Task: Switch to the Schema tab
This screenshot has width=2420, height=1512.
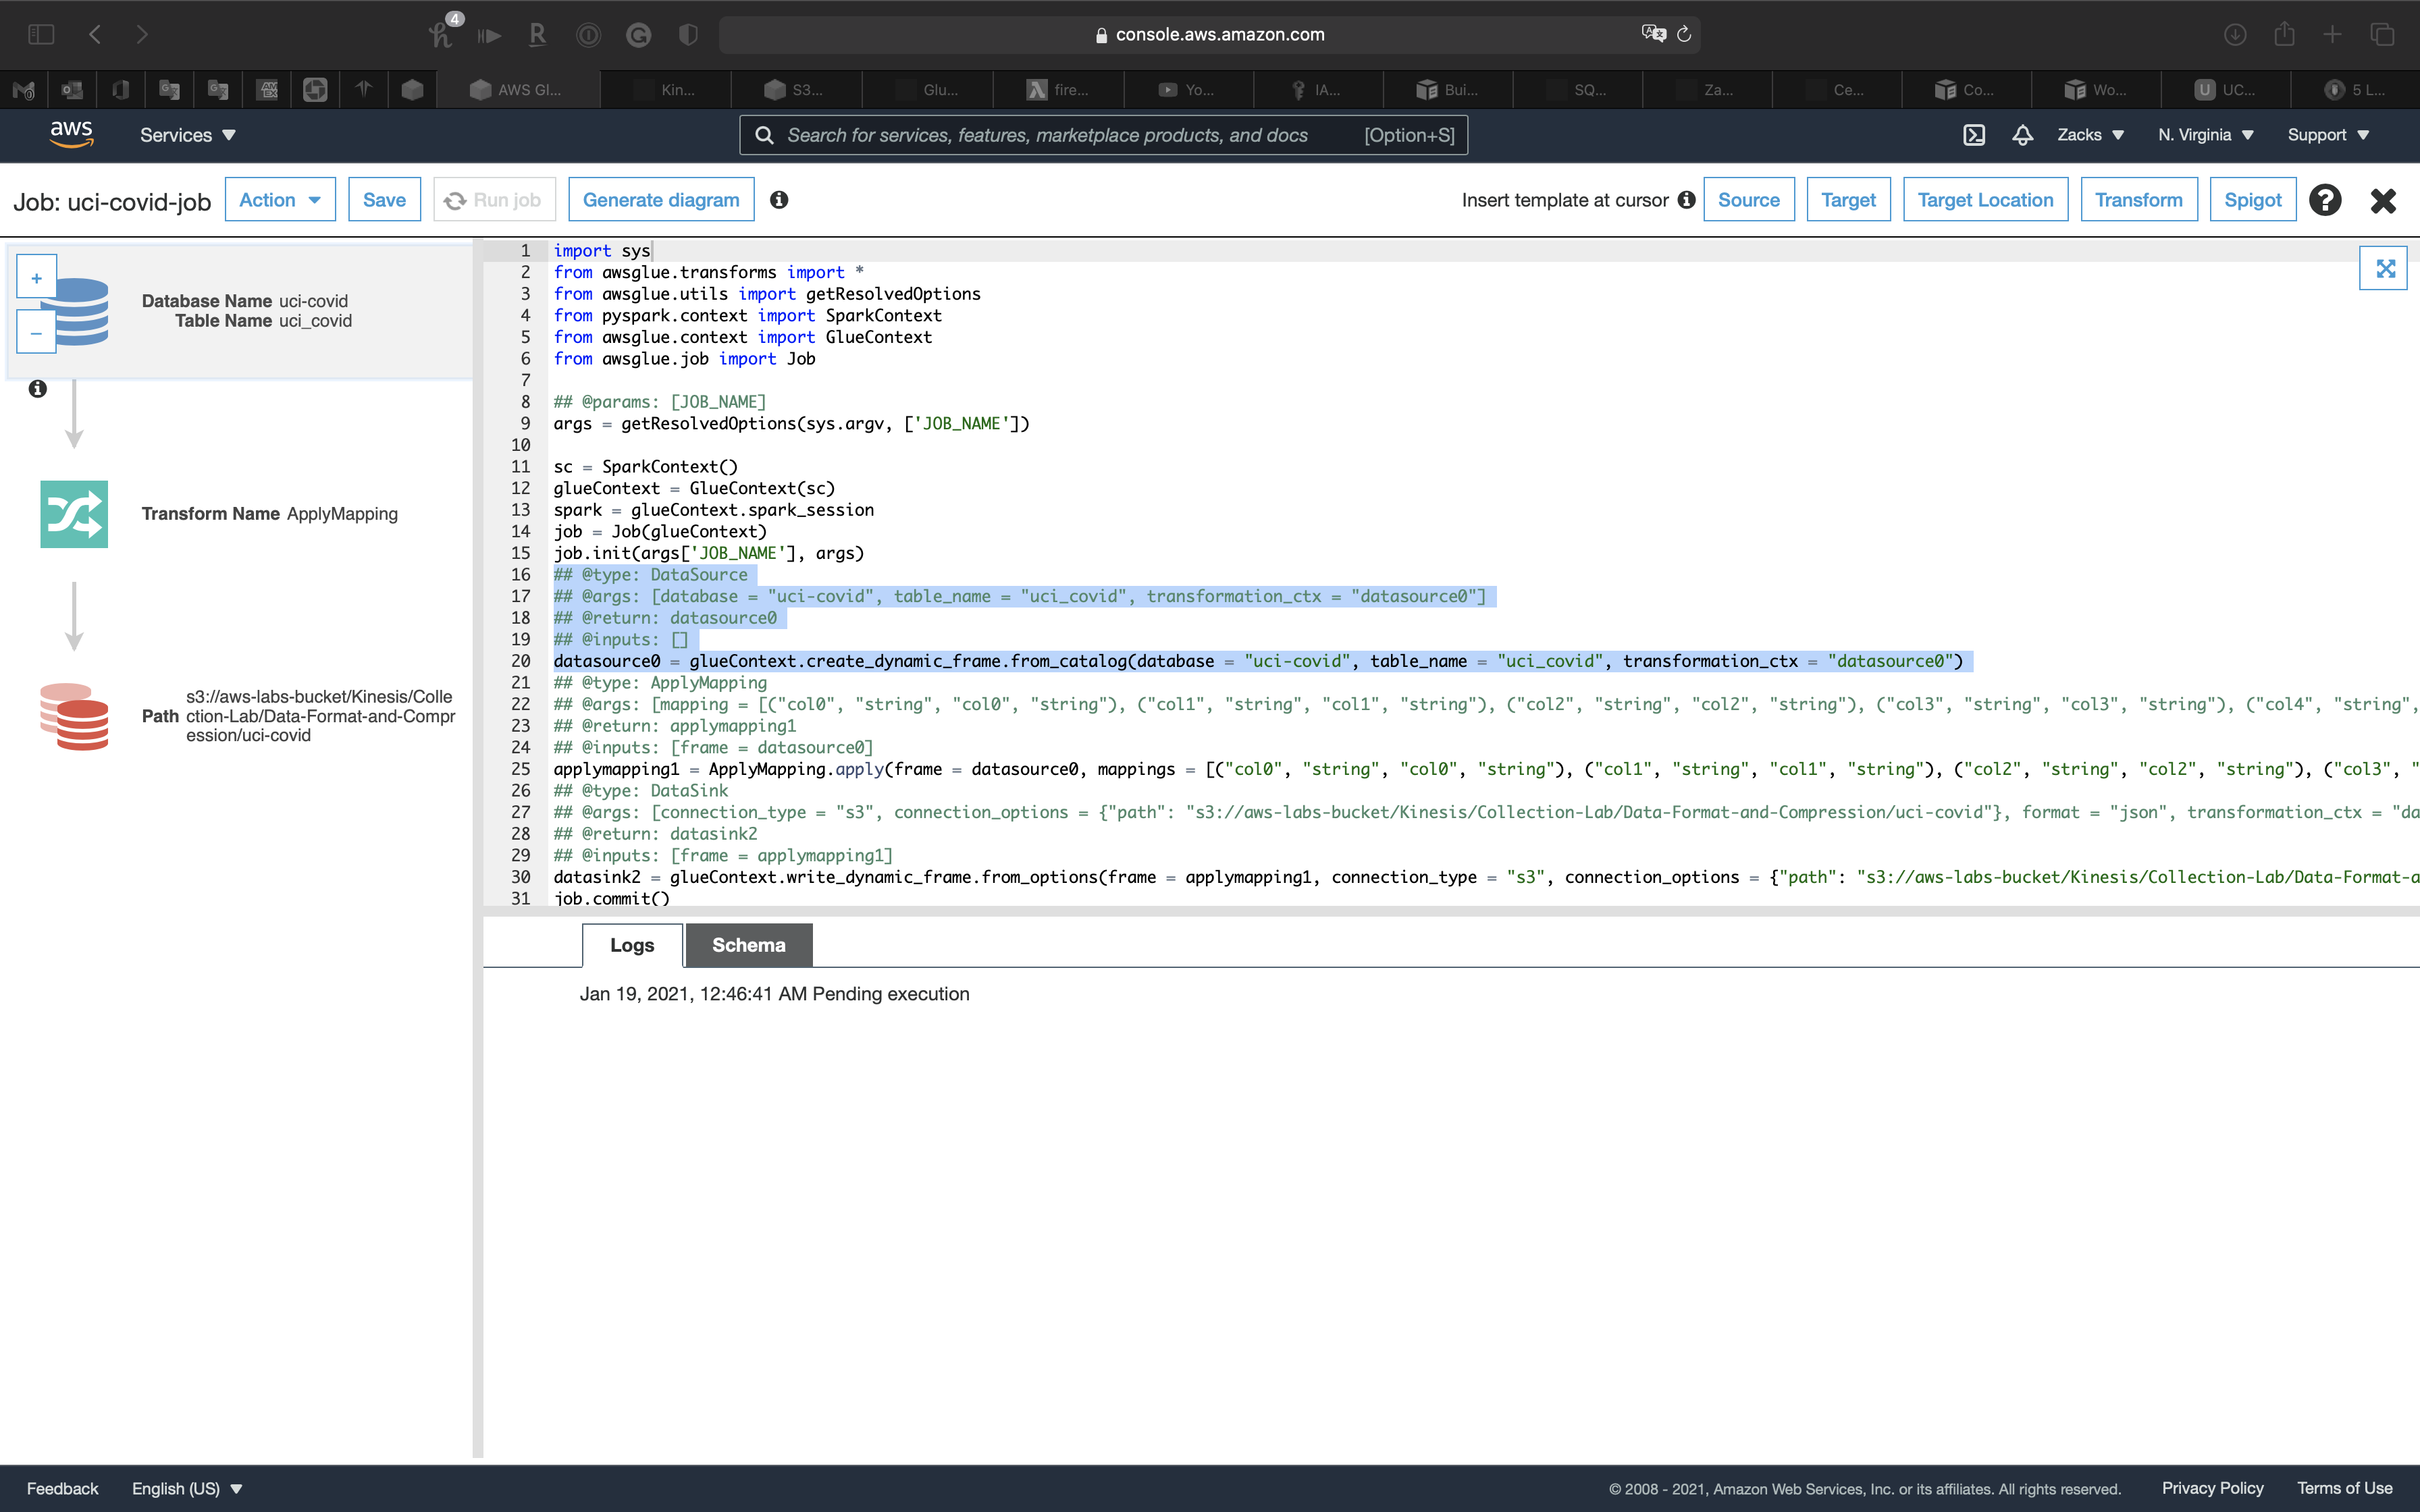Action: pyautogui.click(x=748, y=945)
